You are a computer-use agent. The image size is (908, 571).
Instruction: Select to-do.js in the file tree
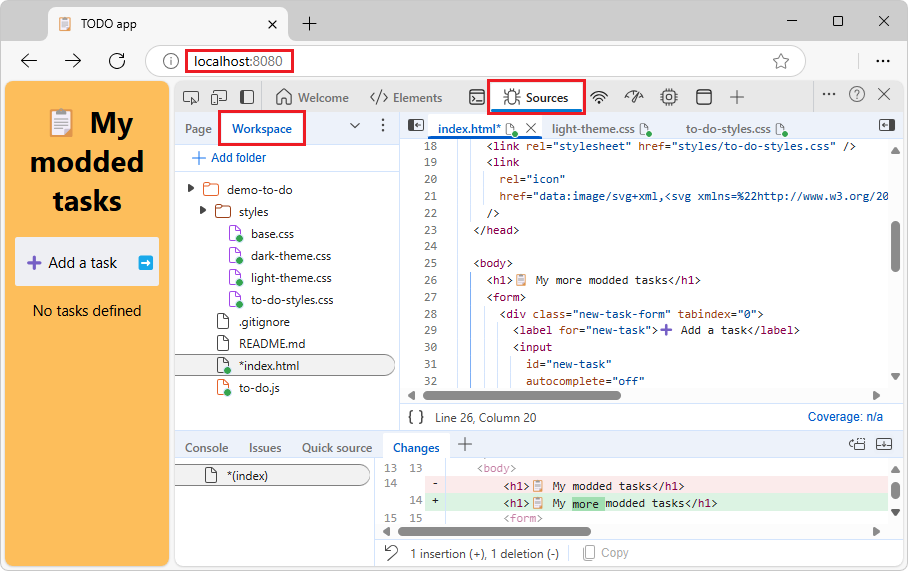coord(259,388)
